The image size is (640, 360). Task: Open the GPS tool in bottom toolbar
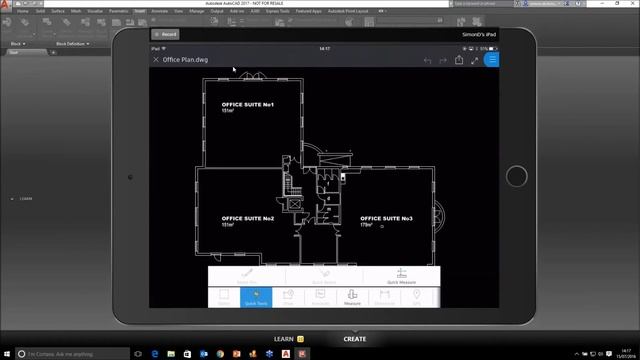tap(416, 298)
